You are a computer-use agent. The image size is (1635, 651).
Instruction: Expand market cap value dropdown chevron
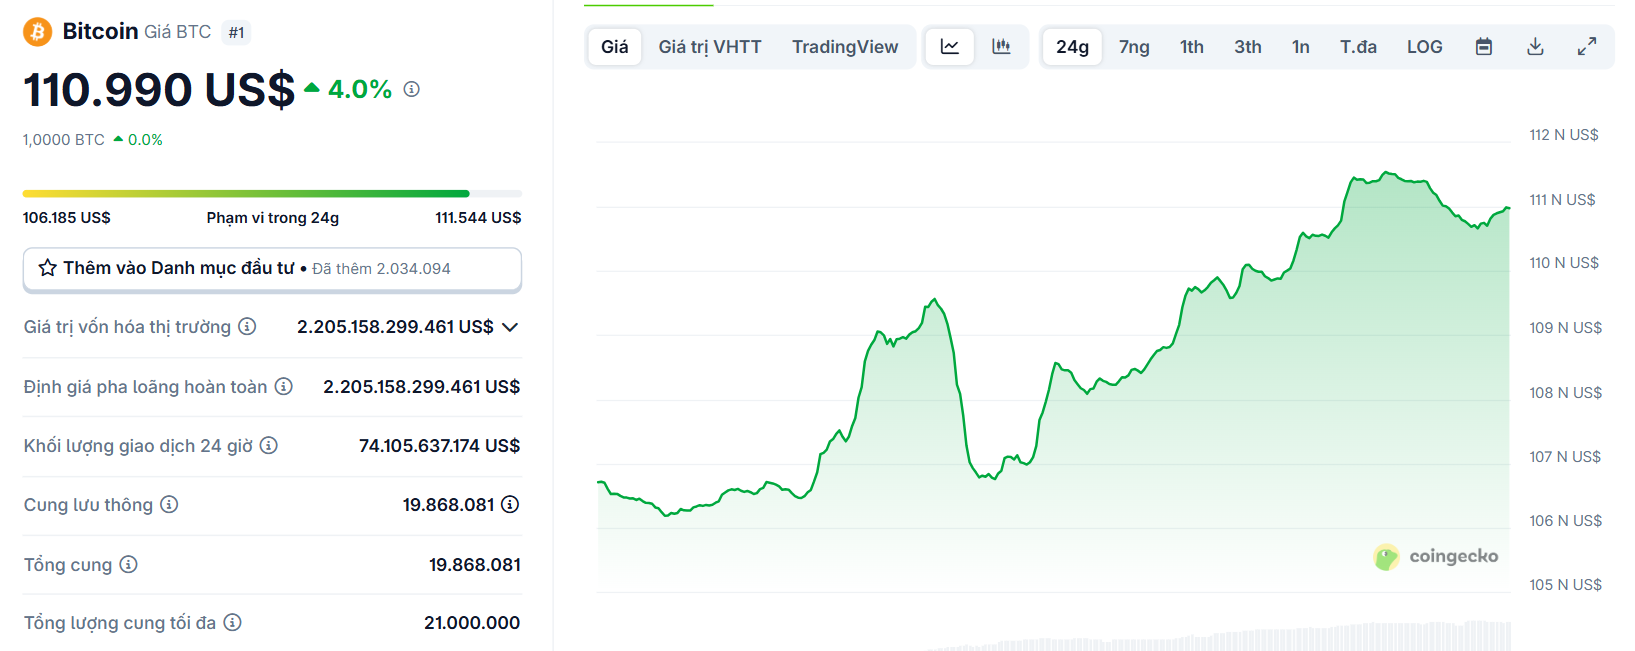pos(510,327)
